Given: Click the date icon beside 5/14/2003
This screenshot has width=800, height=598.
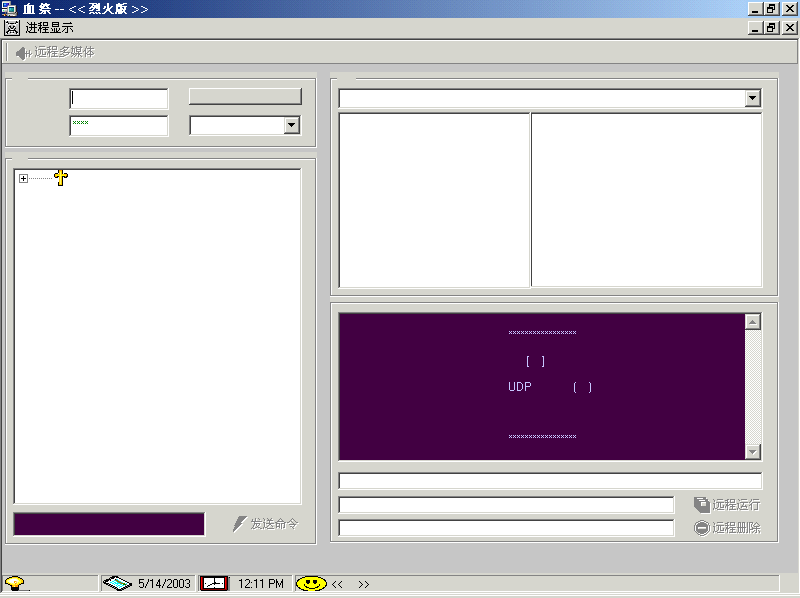Looking at the screenshot, I should point(118,583).
